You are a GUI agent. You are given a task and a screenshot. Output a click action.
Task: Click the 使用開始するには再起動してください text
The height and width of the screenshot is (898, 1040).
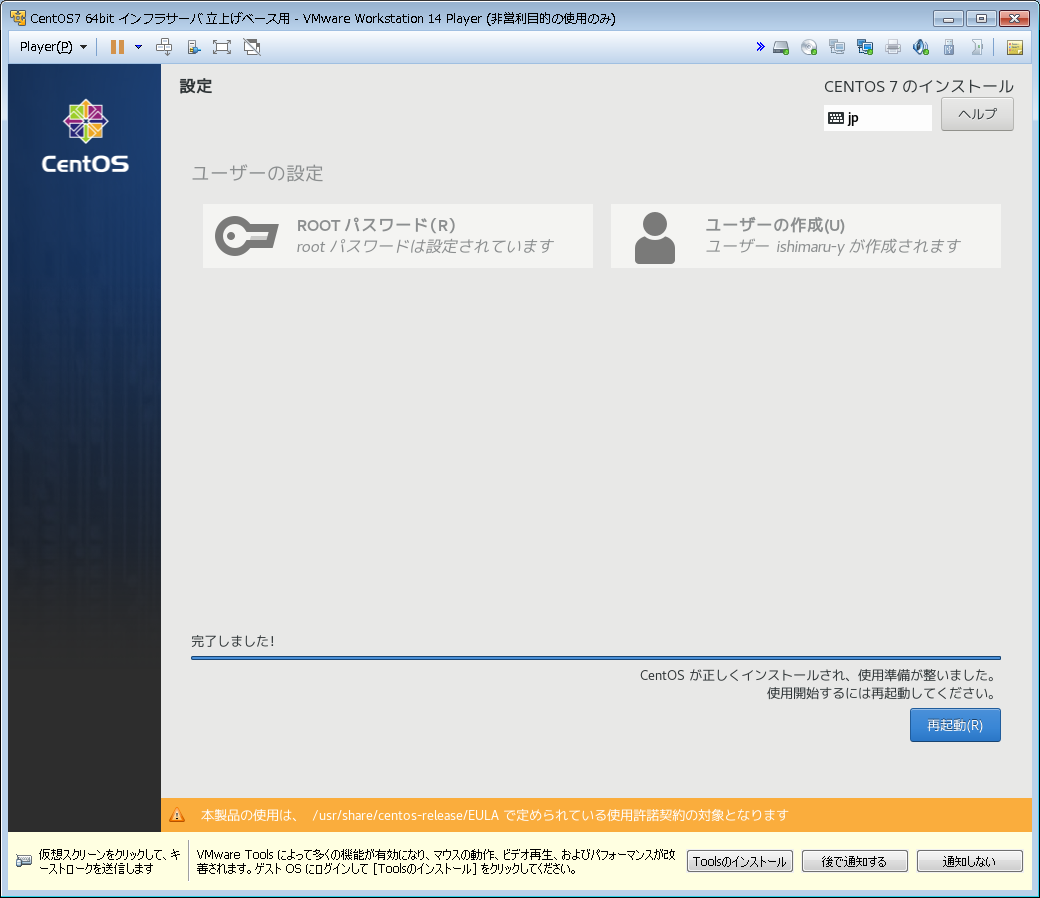(881, 693)
